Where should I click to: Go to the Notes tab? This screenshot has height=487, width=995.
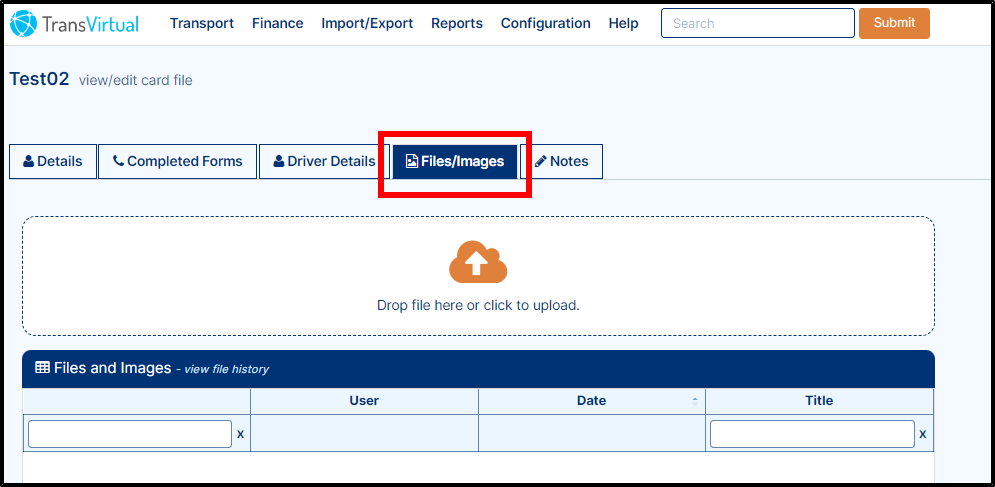coord(562,161)
